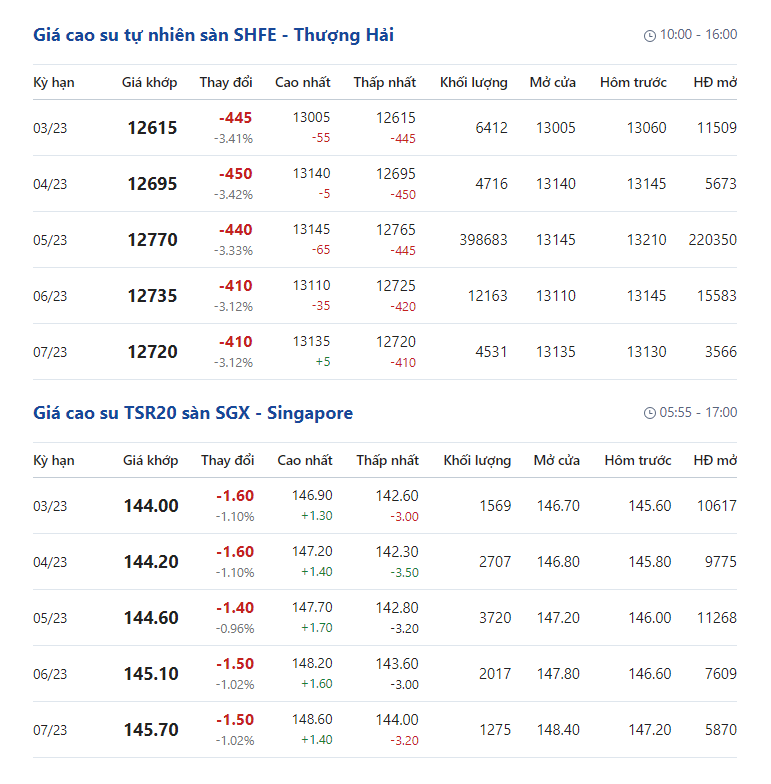Image resolution: width=771 pixels, height=784 pixels.
Task: Select the opening price 146.70
Action: (558, 506)
